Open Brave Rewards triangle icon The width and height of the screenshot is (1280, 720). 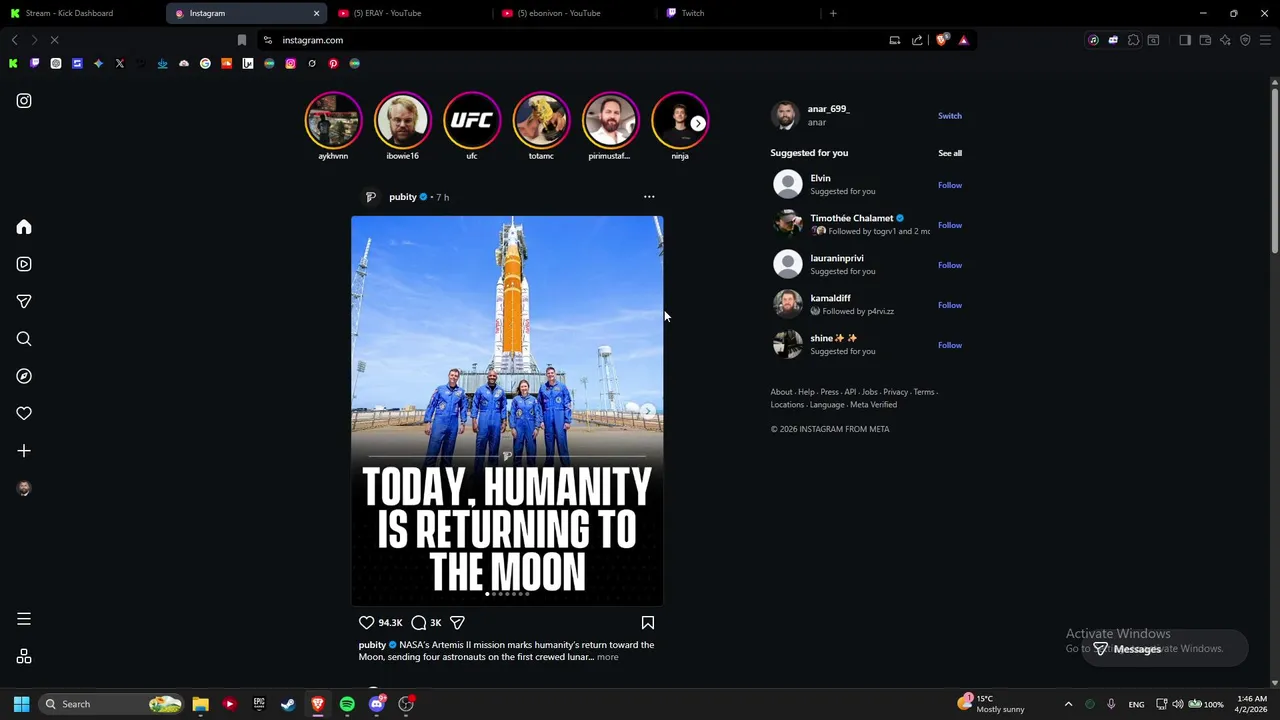(x=963, y=40)
